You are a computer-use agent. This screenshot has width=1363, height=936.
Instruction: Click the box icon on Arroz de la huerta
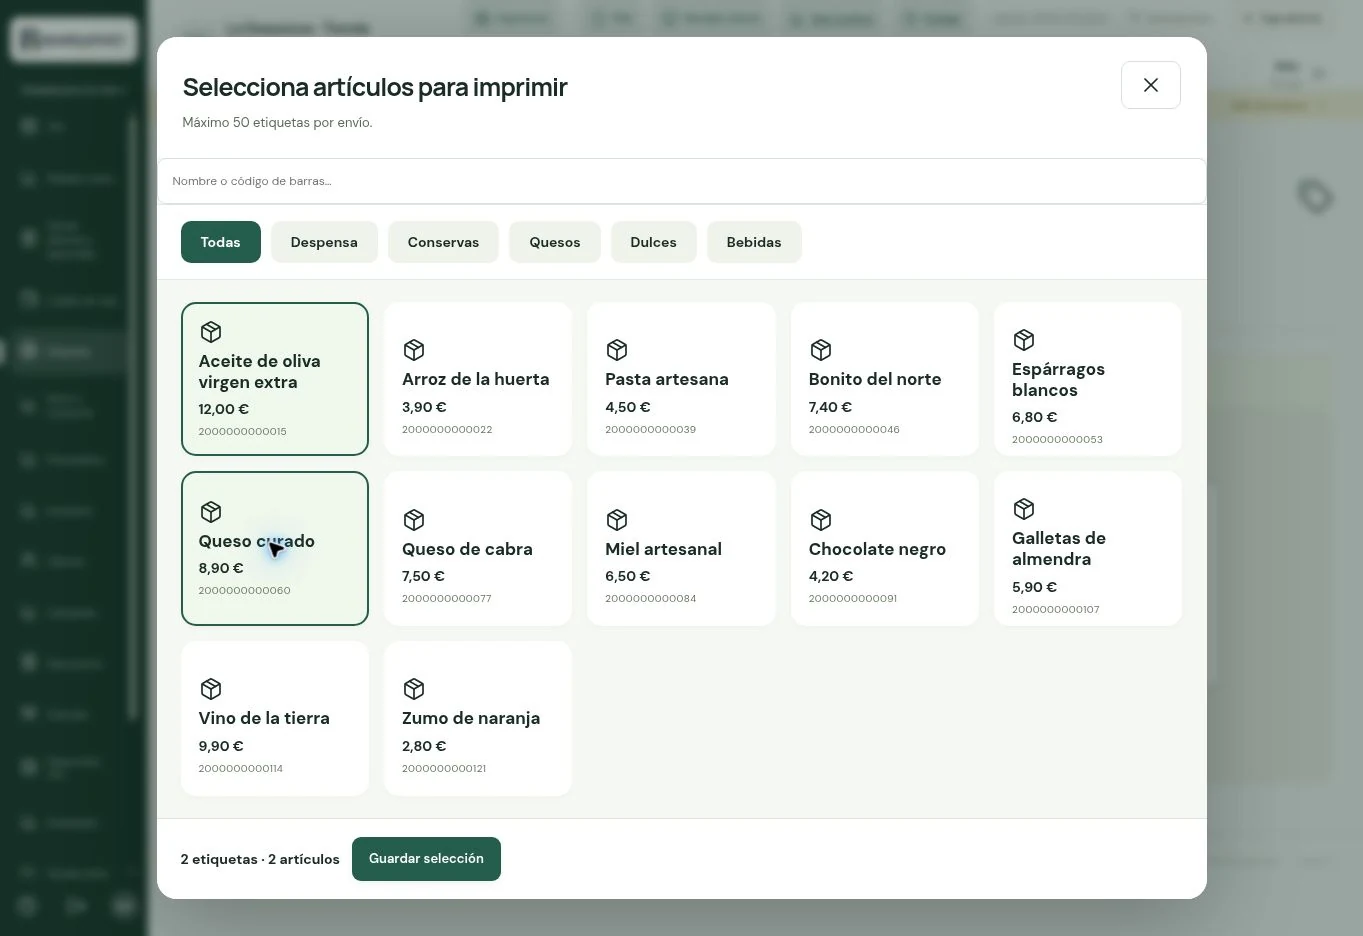(414, 350)
